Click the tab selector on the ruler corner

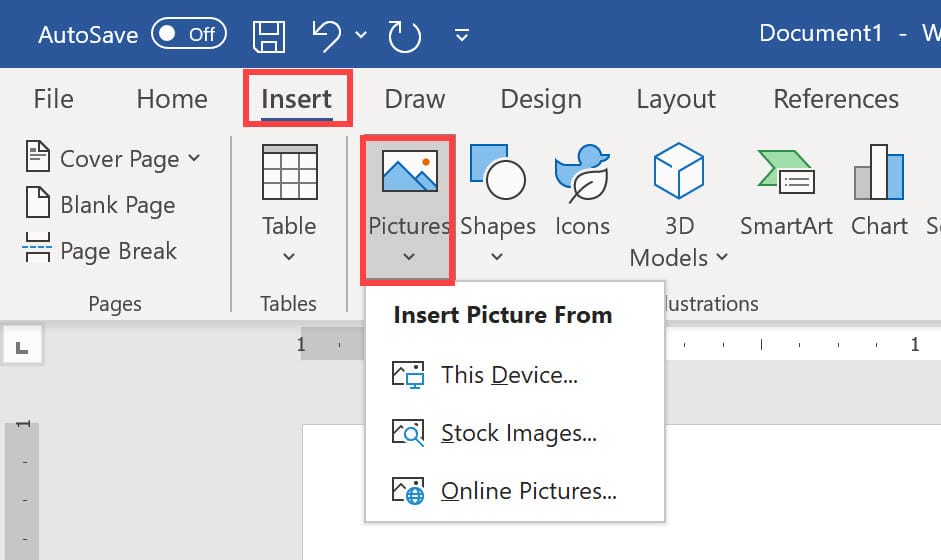point(22,346)
